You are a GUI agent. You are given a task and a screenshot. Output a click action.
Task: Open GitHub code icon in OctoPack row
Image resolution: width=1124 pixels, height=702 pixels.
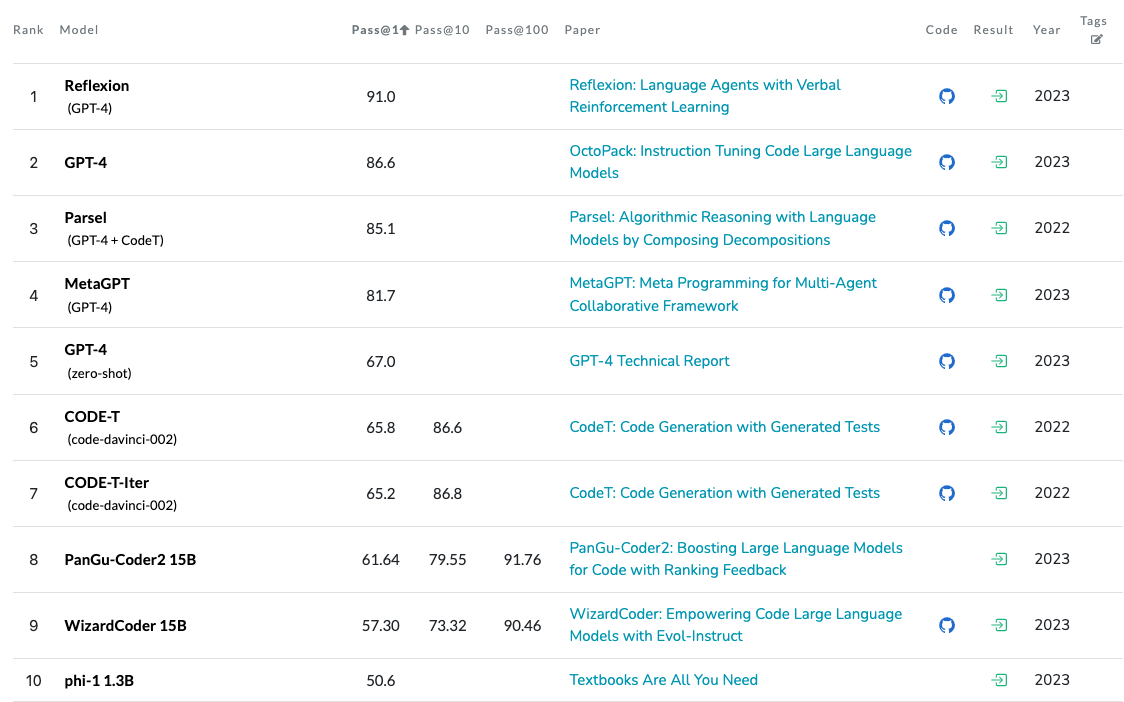(947, 162)
